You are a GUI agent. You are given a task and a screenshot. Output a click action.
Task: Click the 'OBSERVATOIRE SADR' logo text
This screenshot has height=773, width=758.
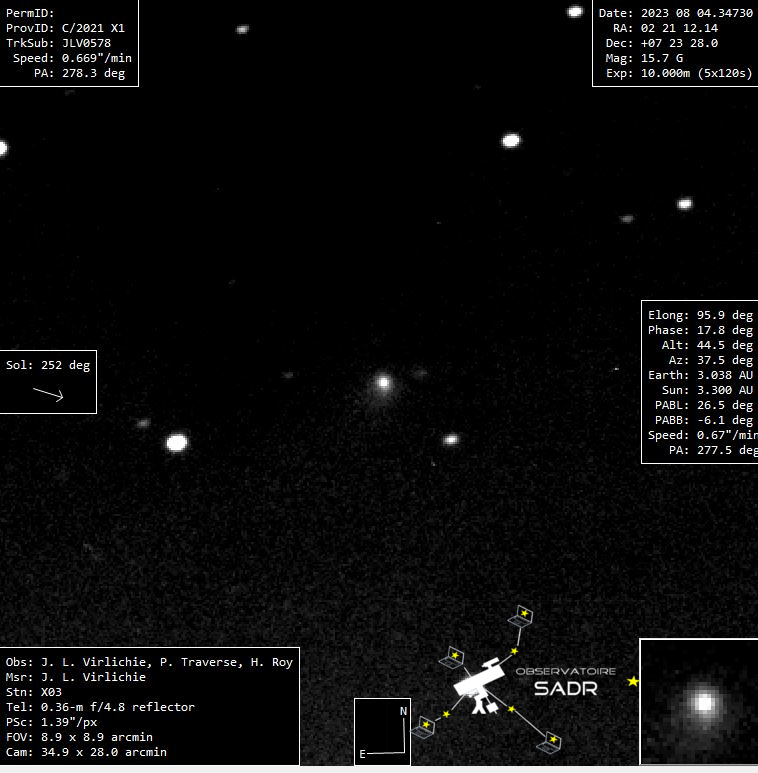pos(566,682)
